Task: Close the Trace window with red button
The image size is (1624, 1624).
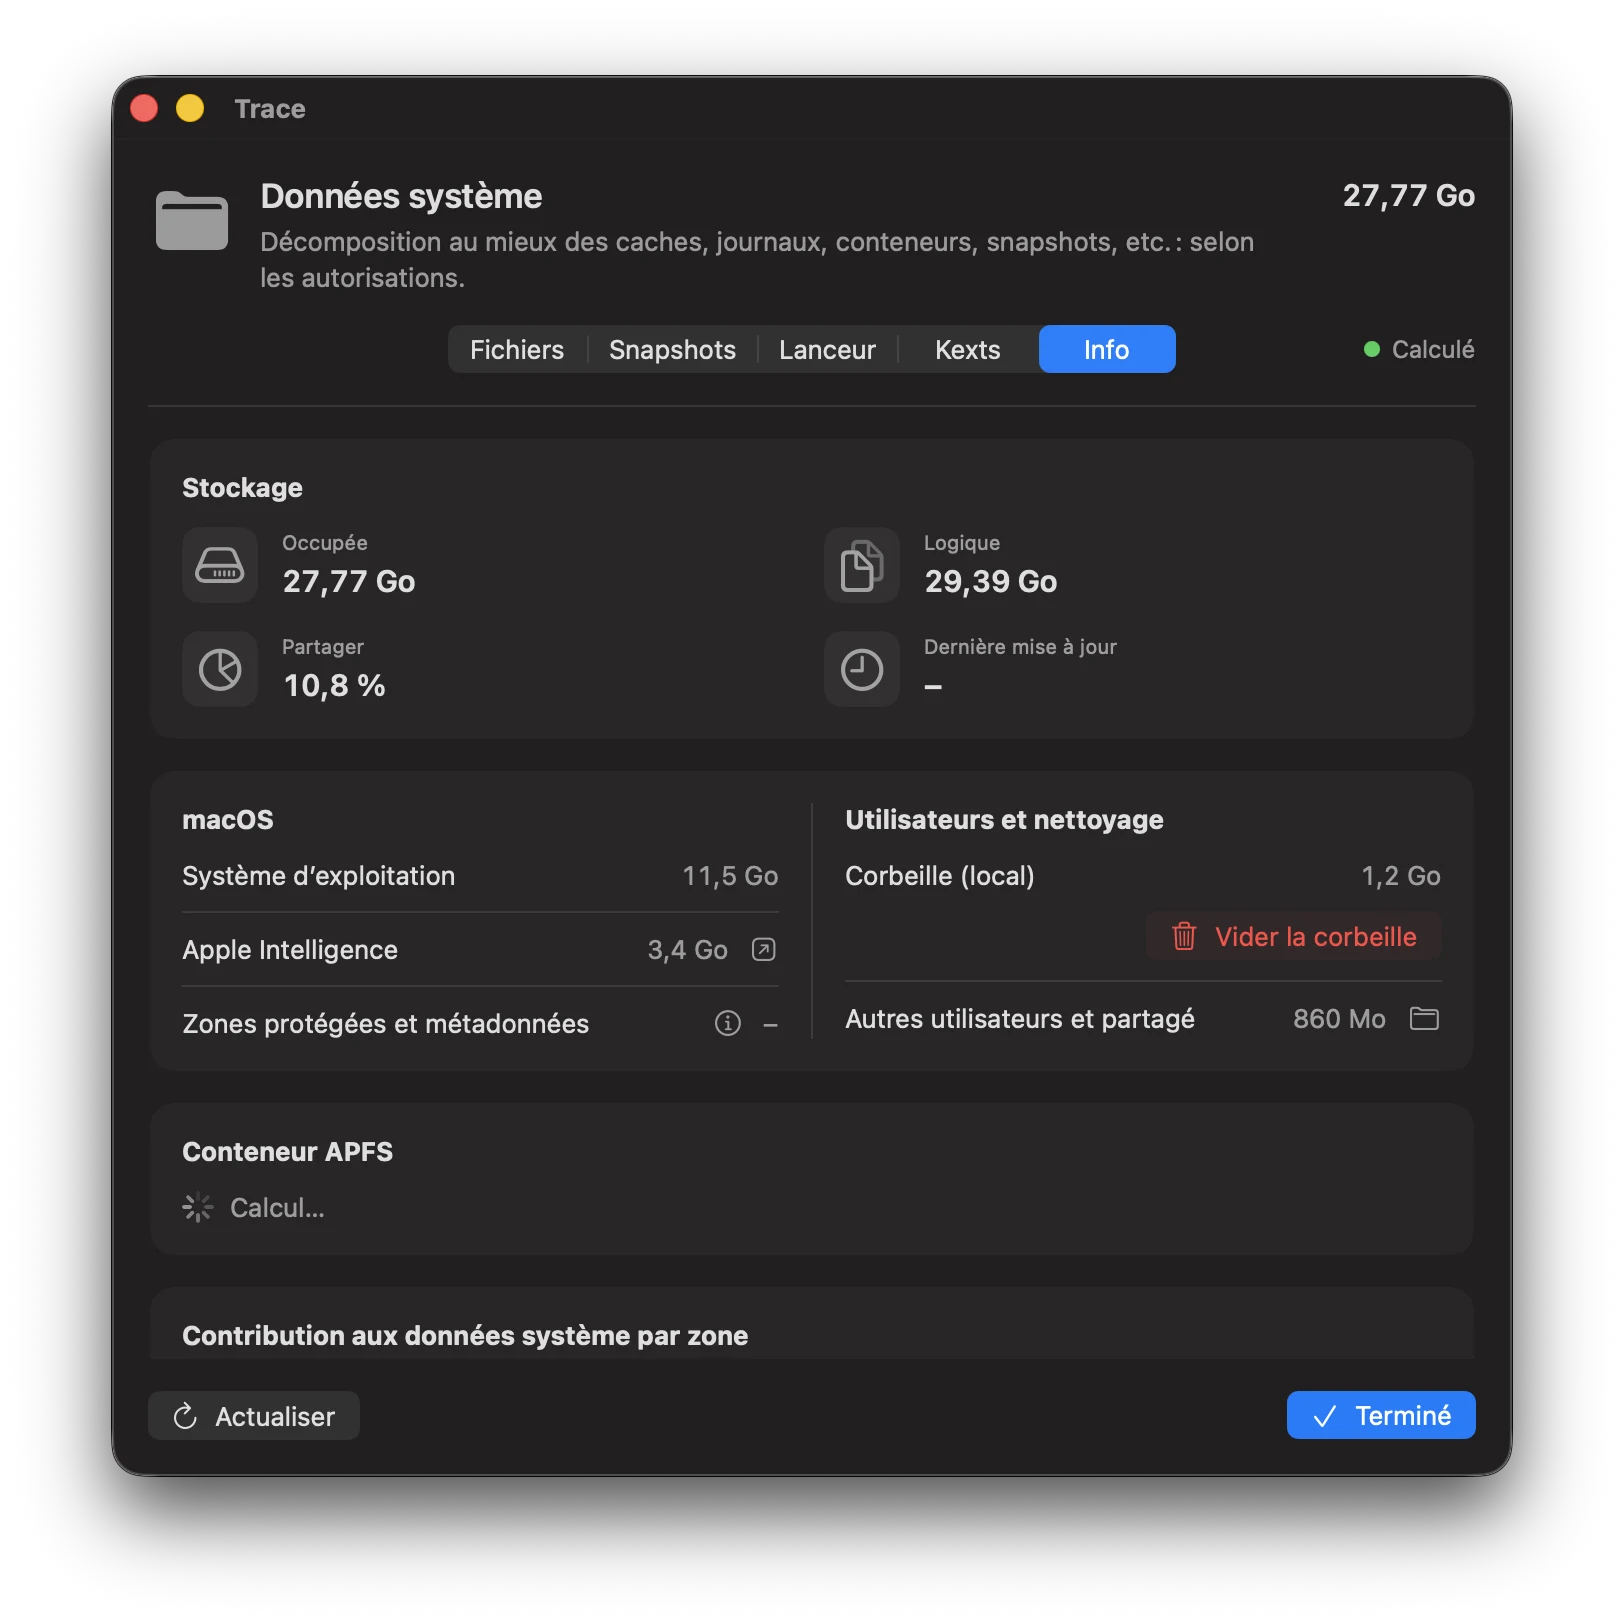Action: [x=145, y=108]
